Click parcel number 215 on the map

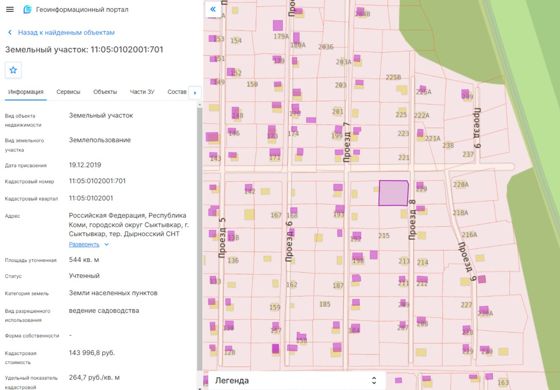click(x=384, y=236)
